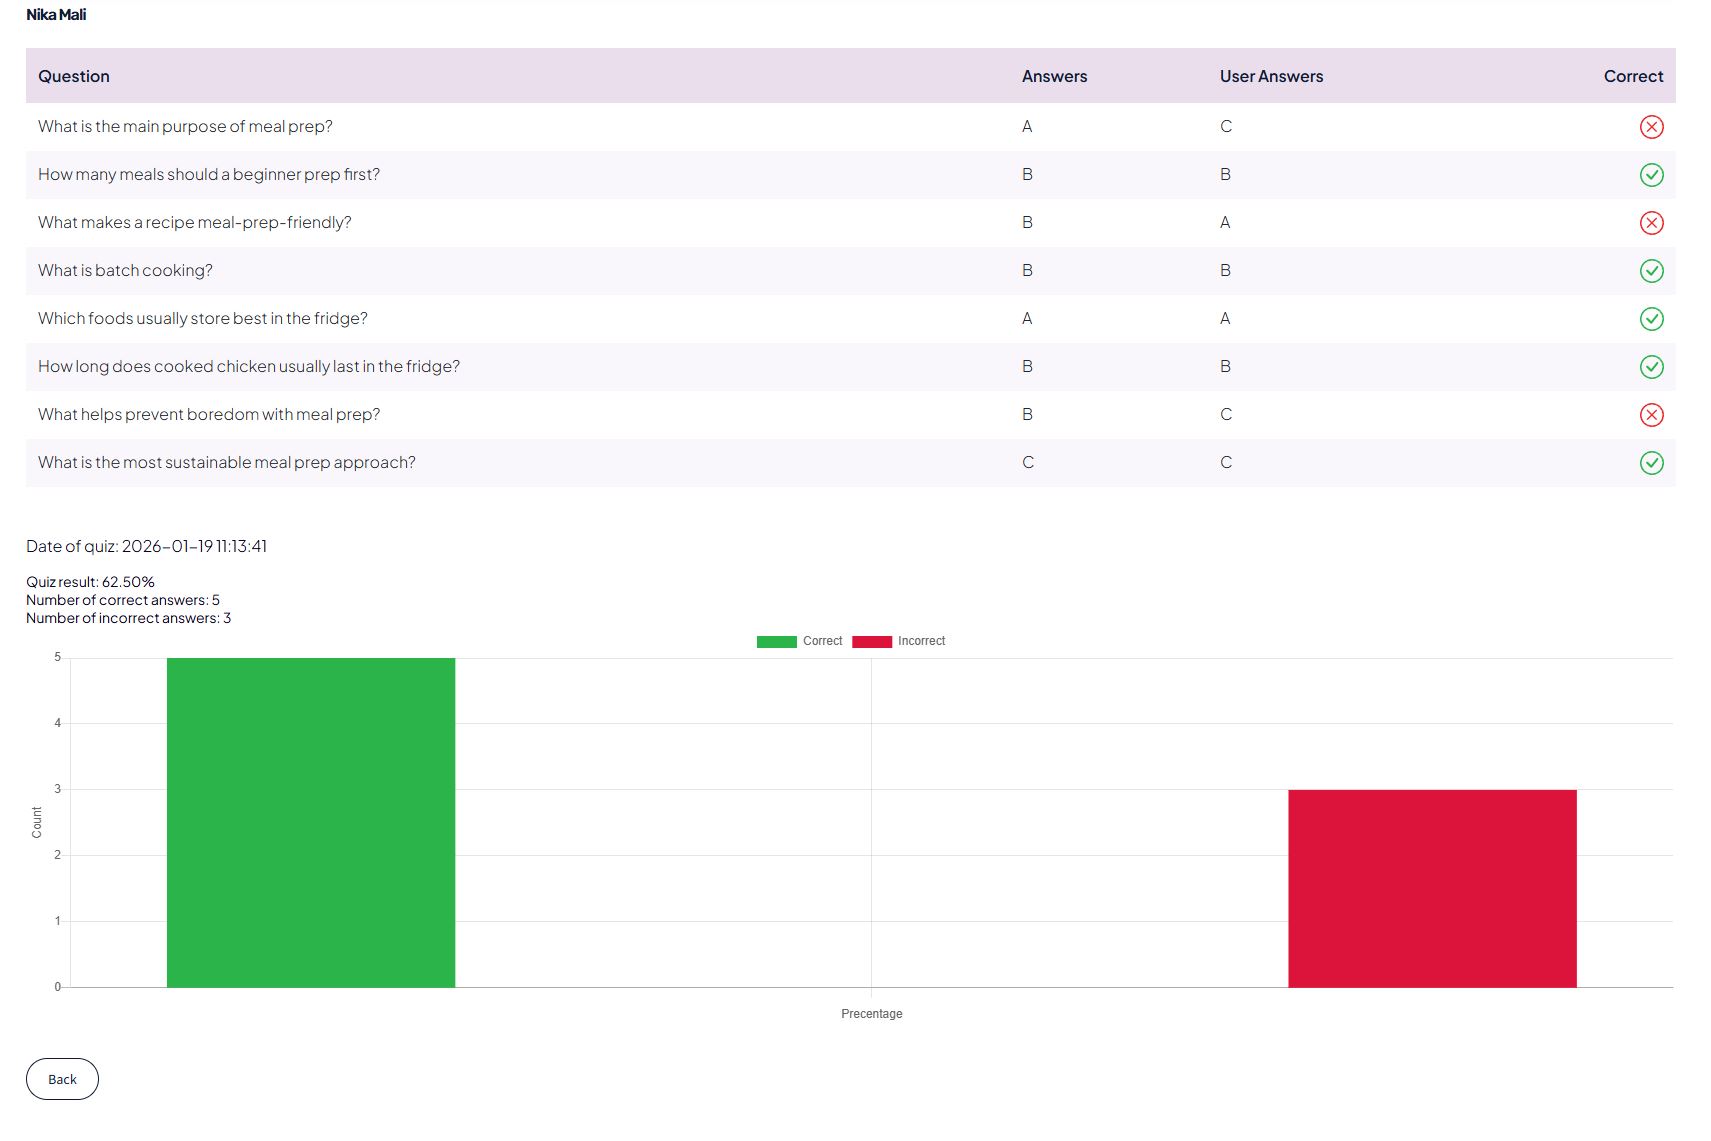Click the red X icon for meal prep purpose question
Viewport: 1711px width, 1141px height.
click(x=1651, y=127)
